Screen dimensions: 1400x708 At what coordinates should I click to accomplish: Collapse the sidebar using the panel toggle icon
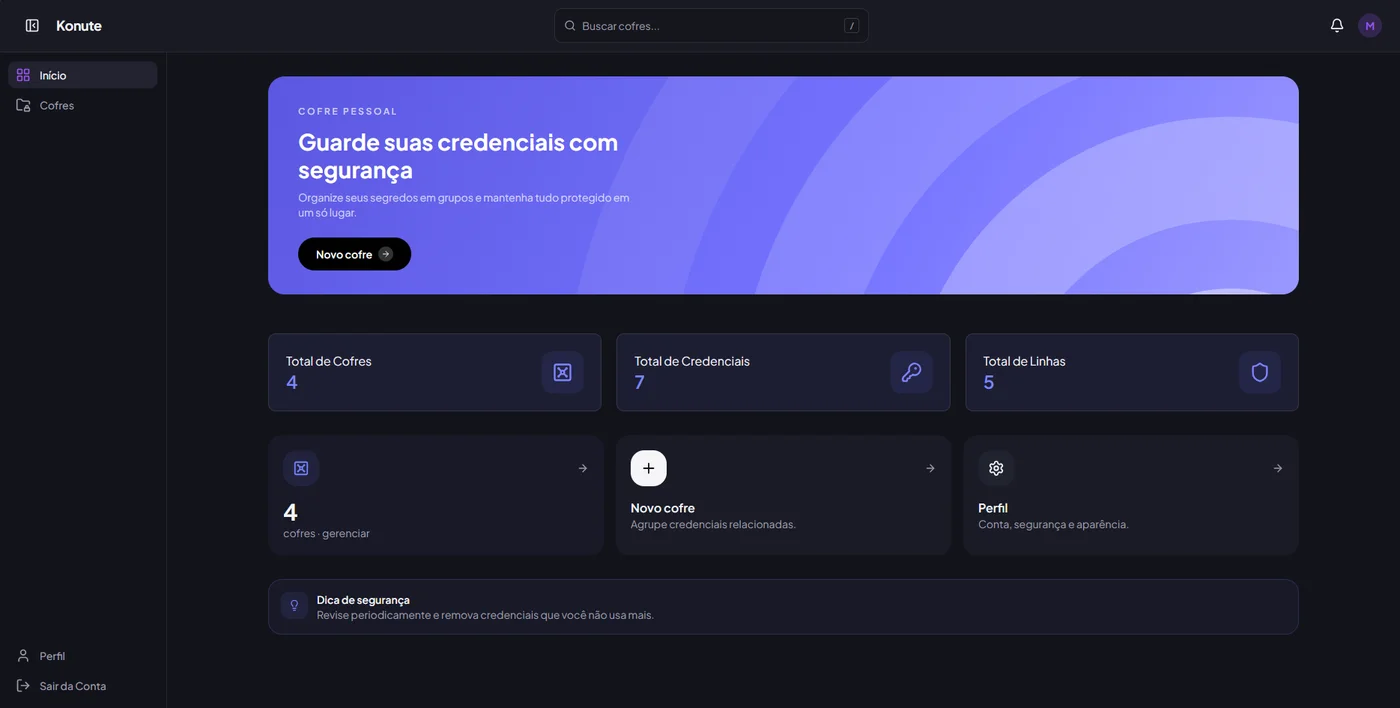tap(32, 26)
